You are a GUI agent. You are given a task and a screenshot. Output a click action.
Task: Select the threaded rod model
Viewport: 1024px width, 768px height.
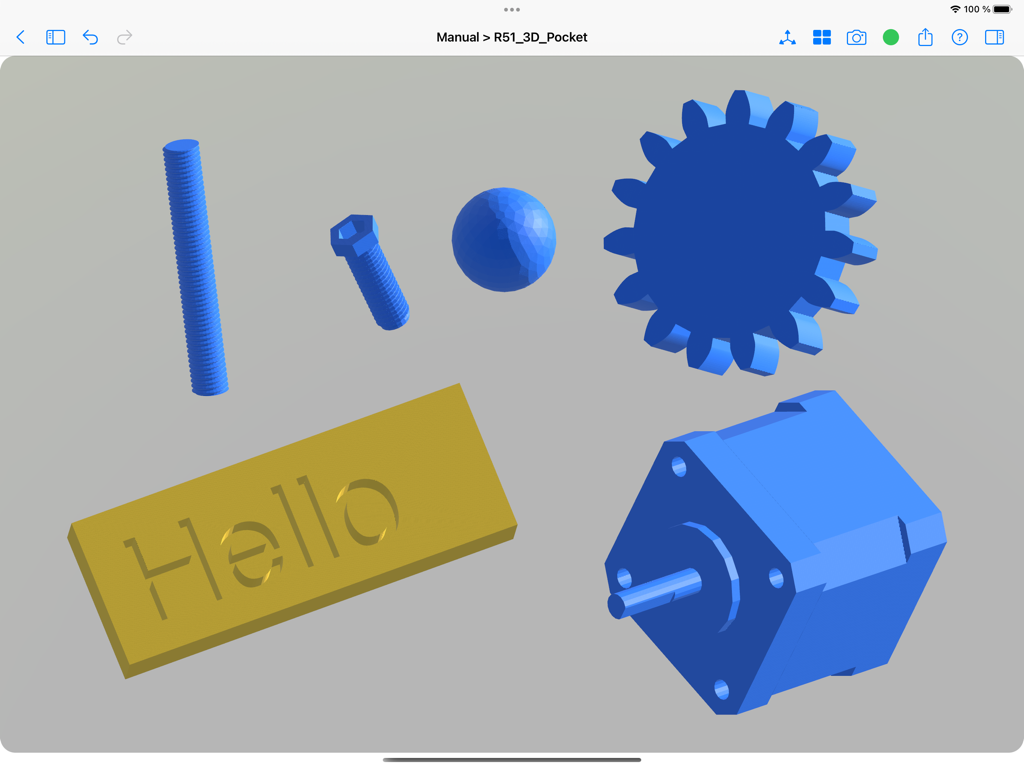pos(193,265)
